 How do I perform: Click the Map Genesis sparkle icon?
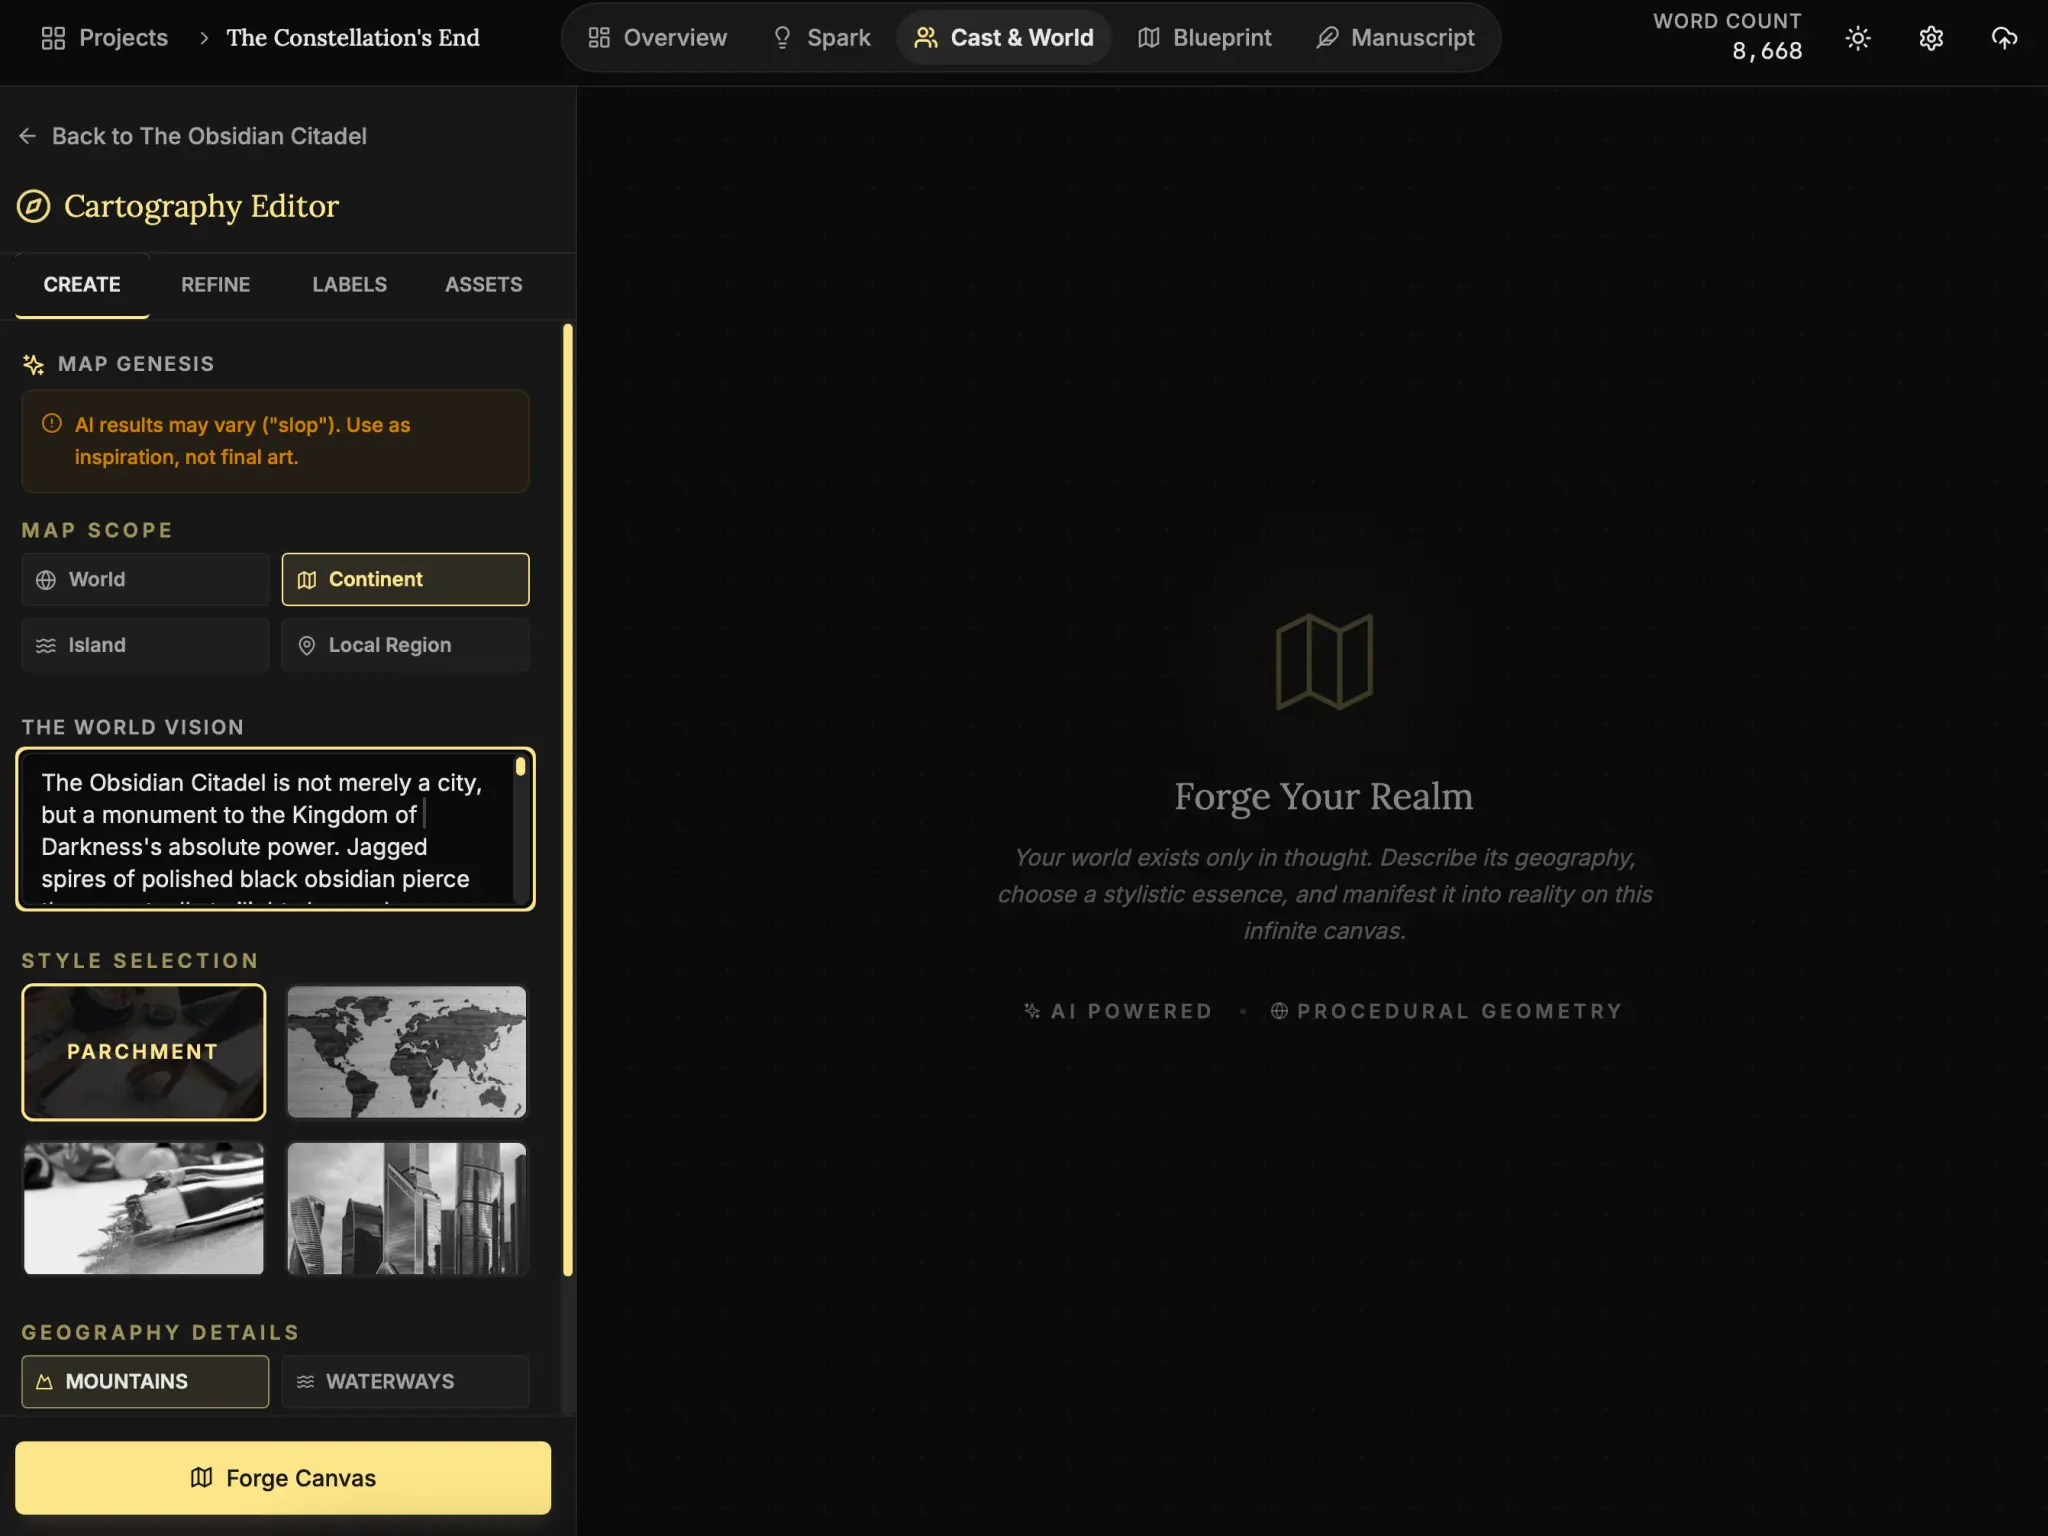[33, 364]
